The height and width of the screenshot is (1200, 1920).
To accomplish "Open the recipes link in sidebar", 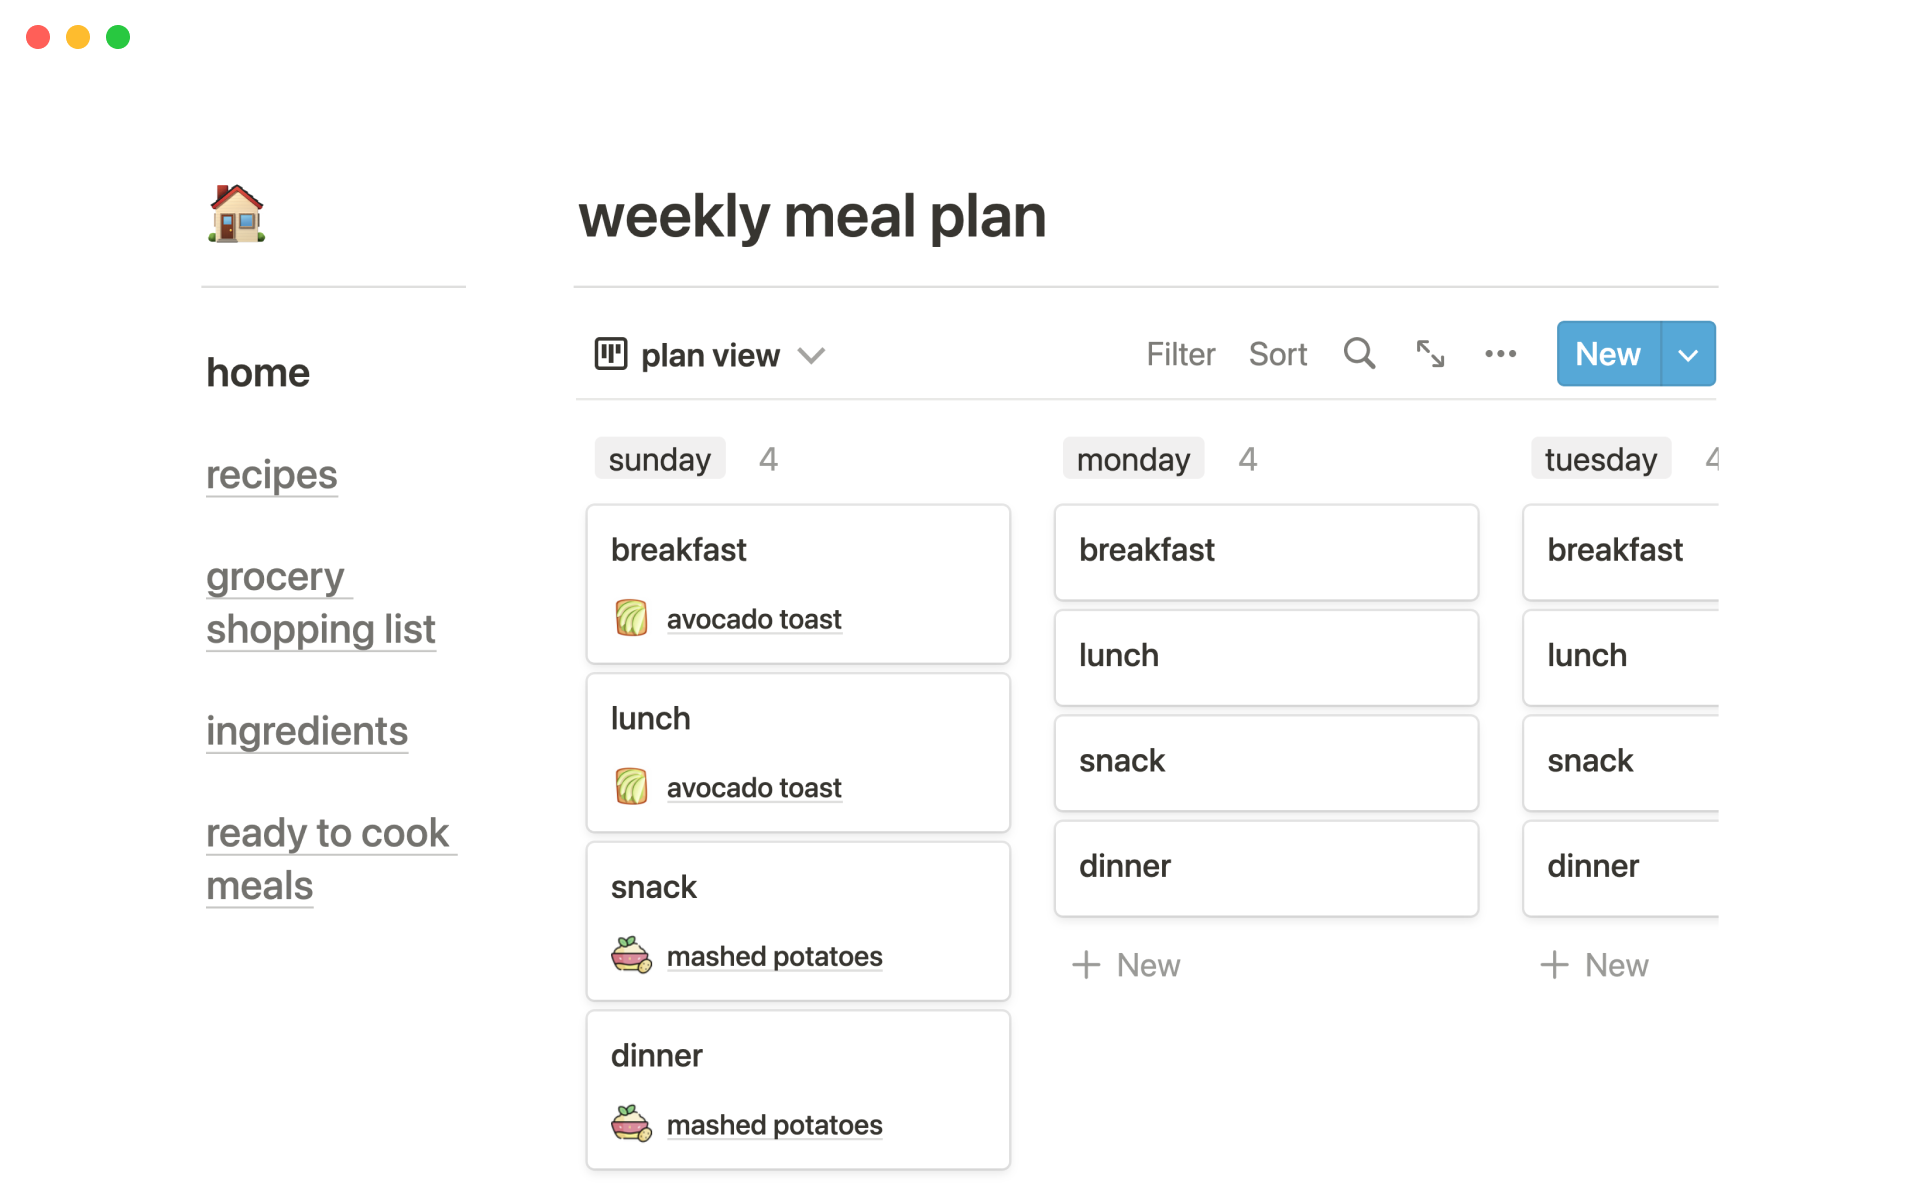I will [x=271, y=475].
